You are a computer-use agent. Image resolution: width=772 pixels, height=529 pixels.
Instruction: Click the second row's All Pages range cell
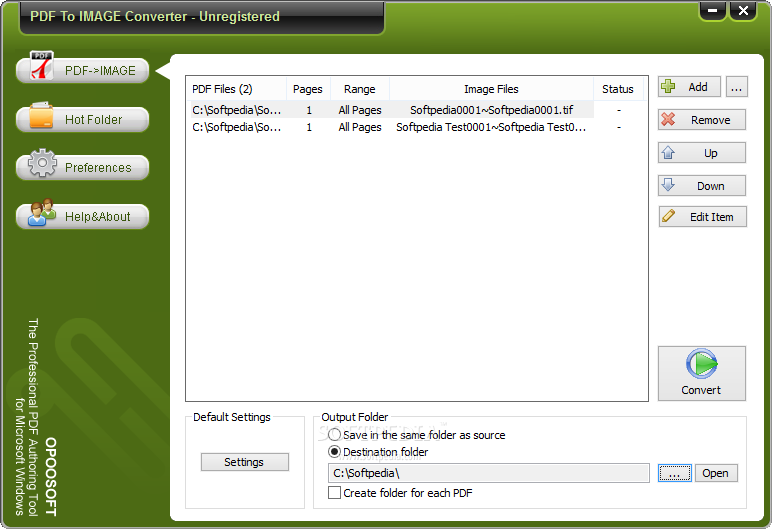click(x=360, y=127)
